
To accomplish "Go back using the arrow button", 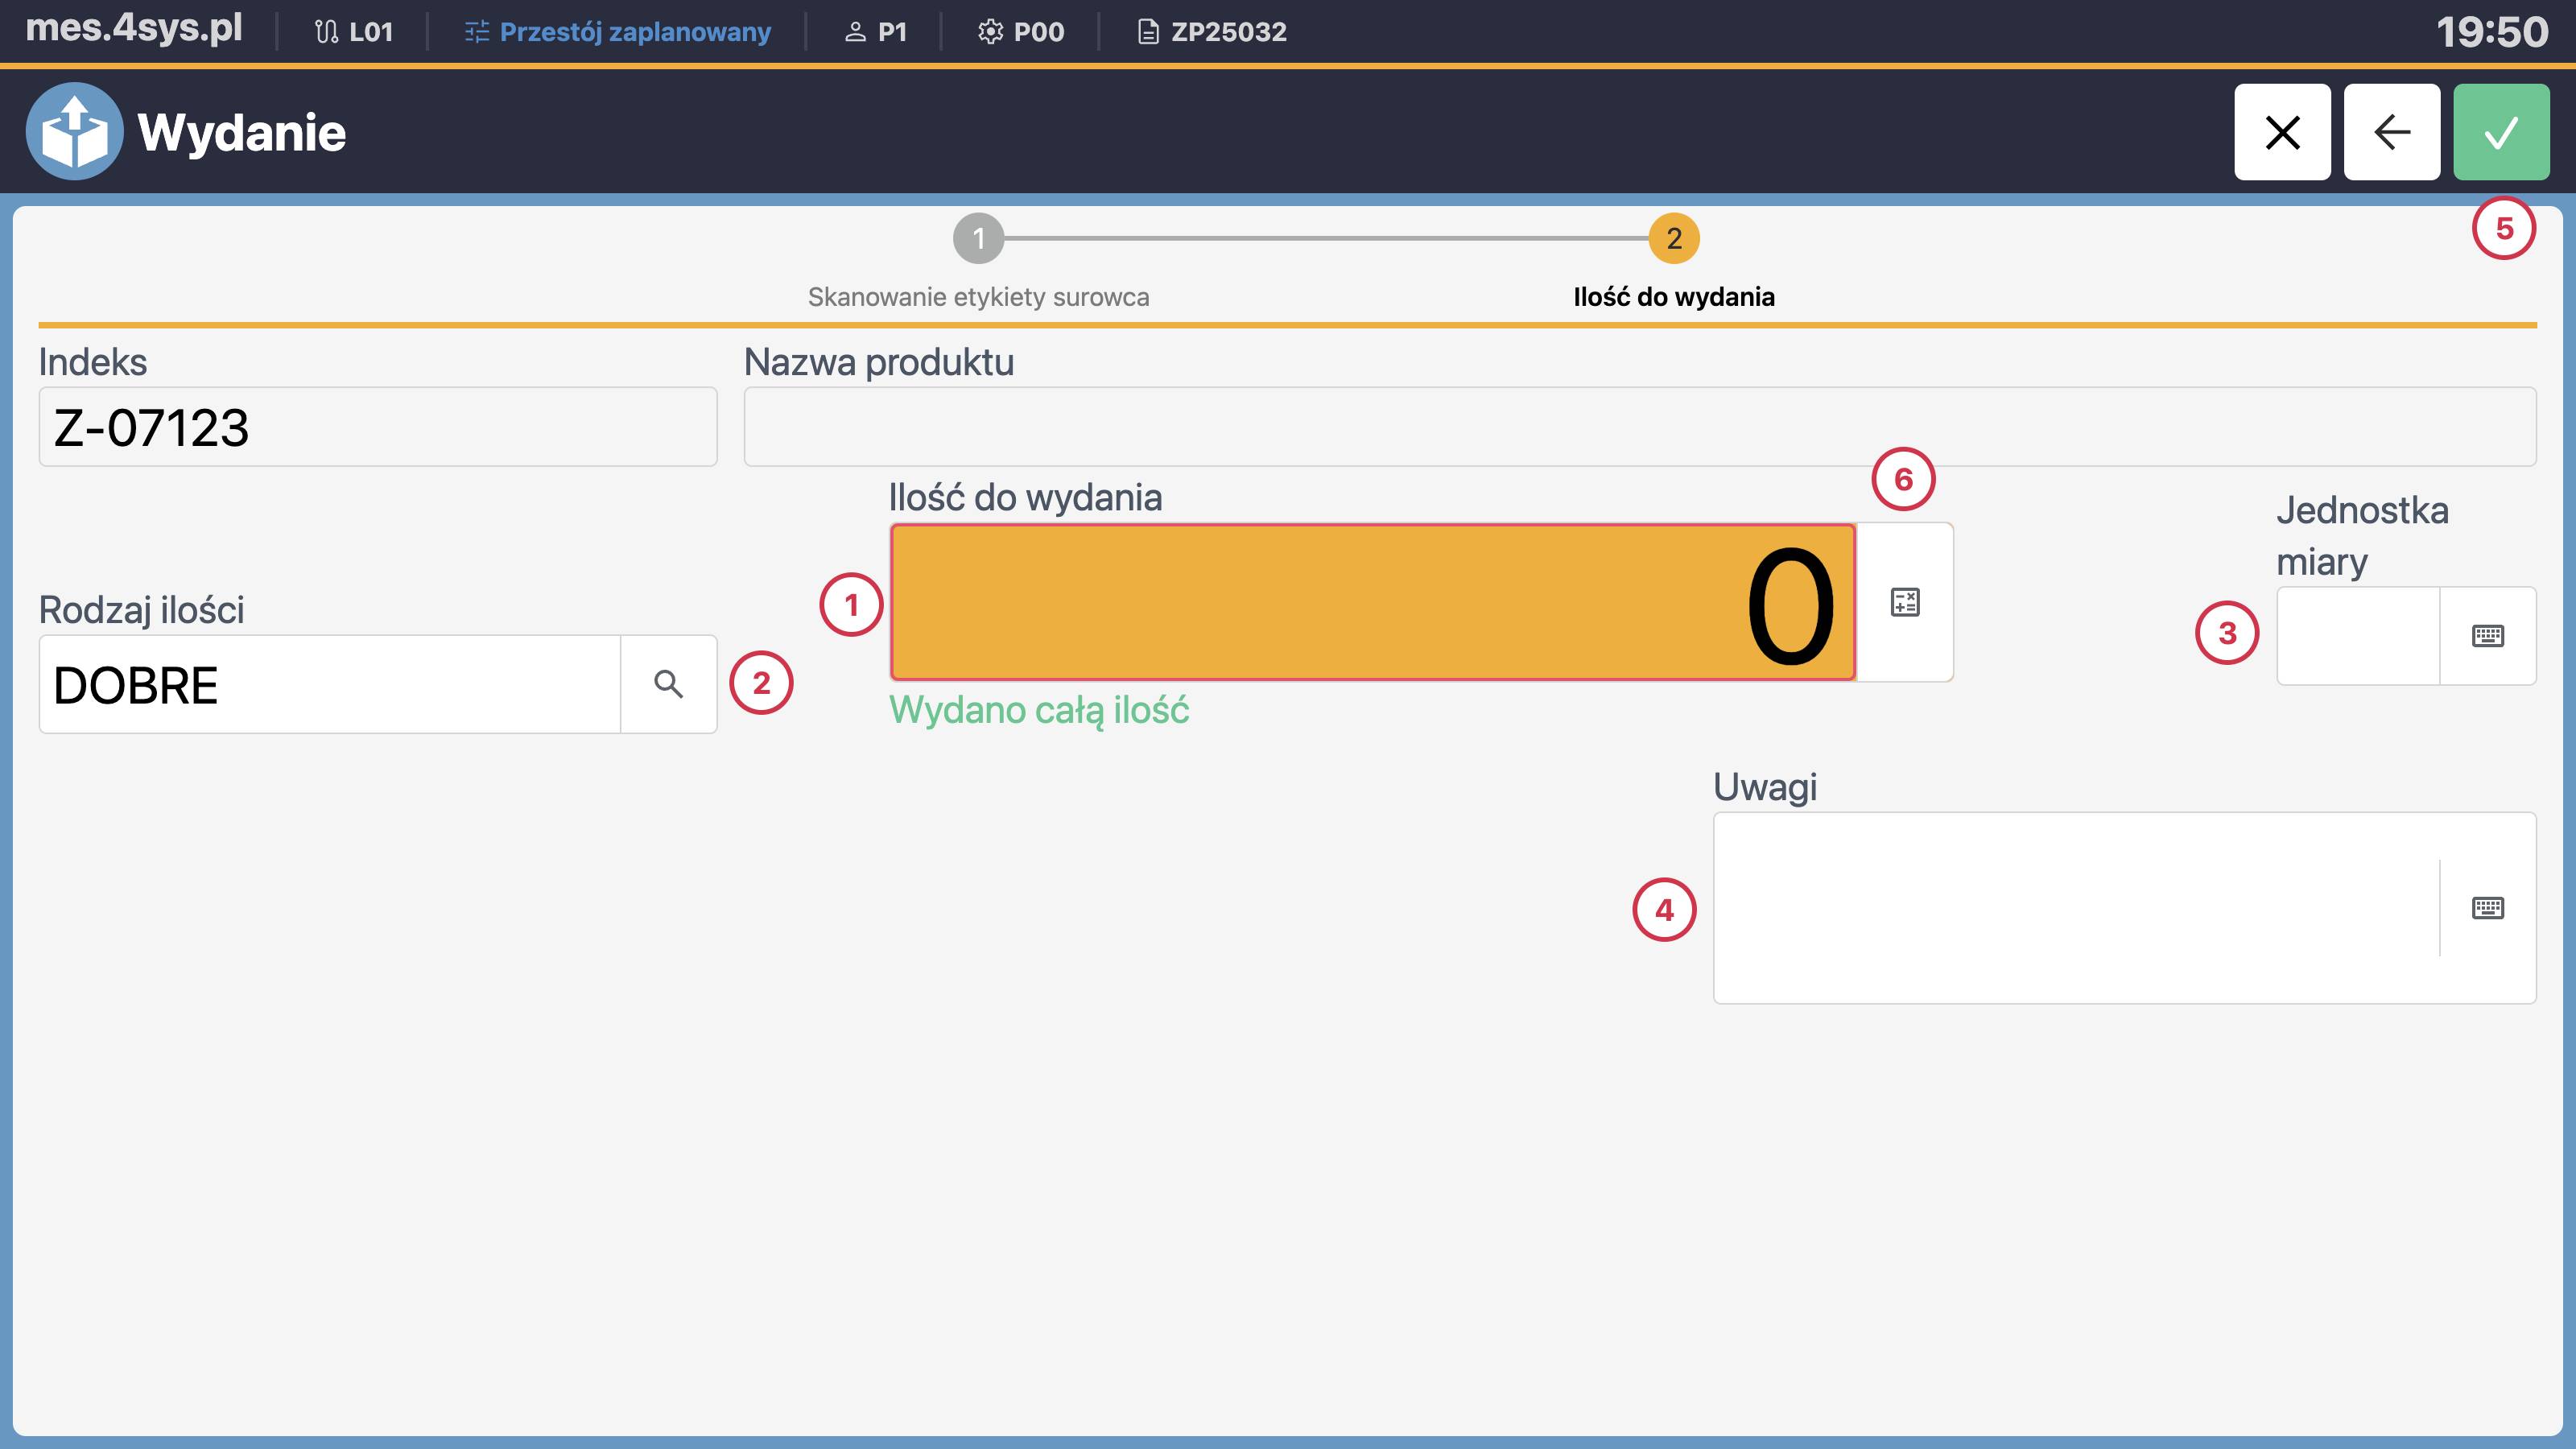I will click(2392, 131).
